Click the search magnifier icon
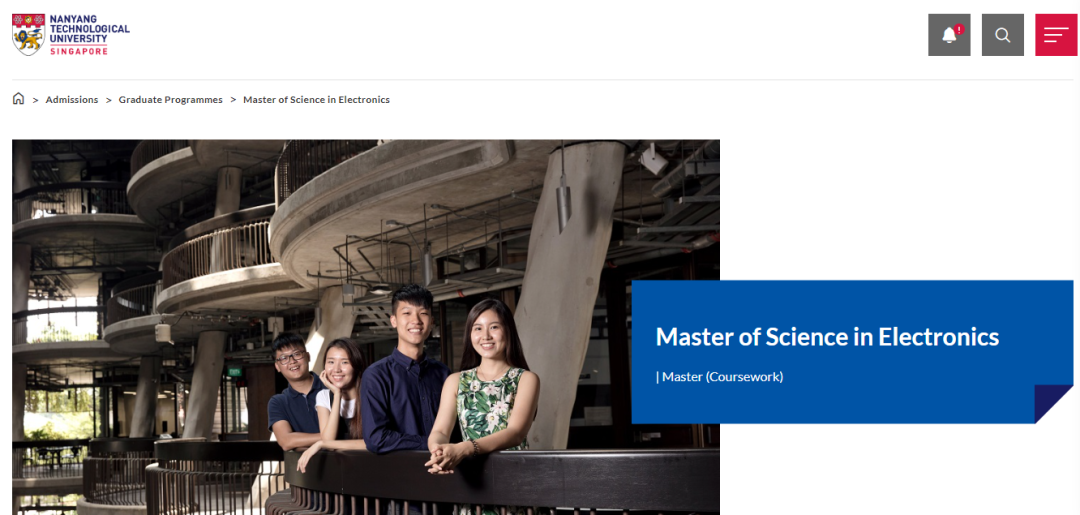This screenshot has height=515, width=1080. tap(1002, 35)
